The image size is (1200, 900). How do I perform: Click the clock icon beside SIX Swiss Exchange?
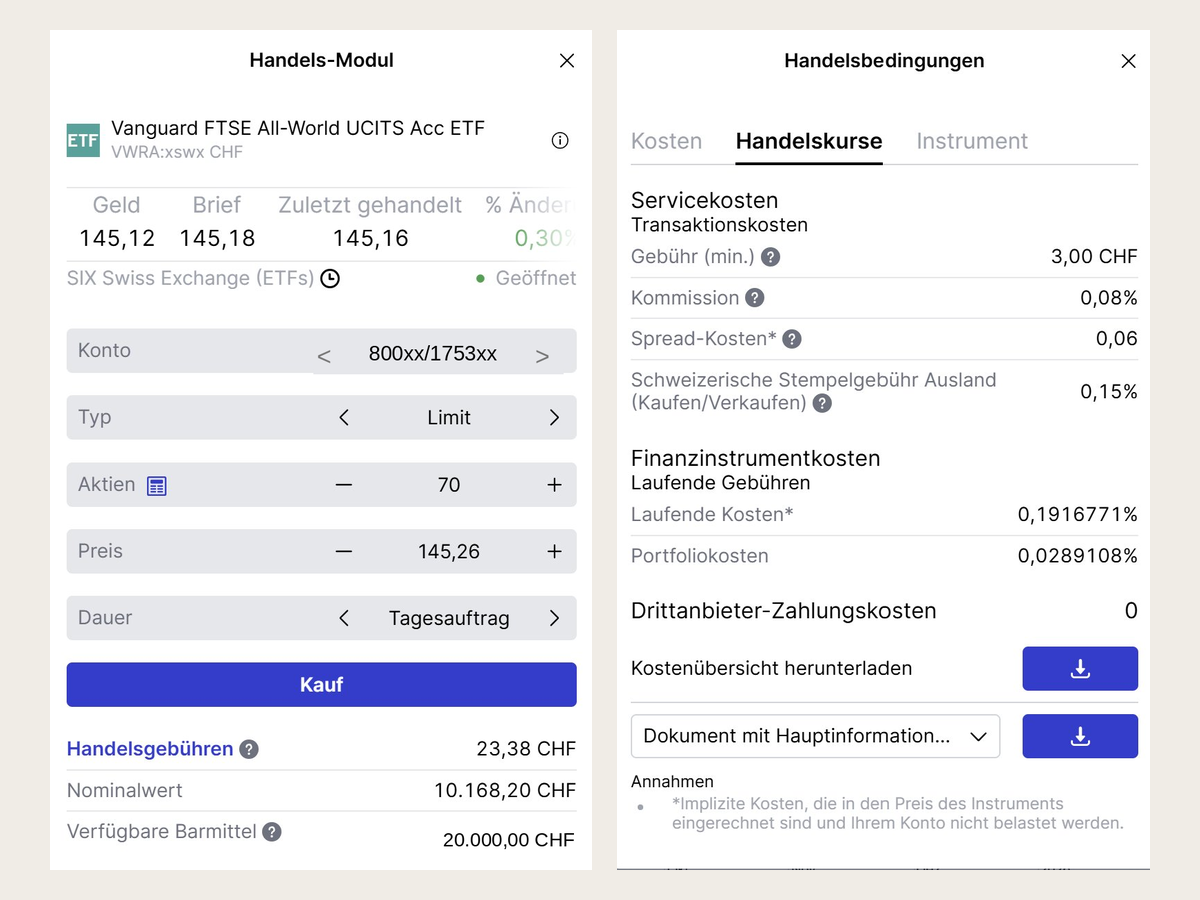pyautogui.click(x=330, y=278)
